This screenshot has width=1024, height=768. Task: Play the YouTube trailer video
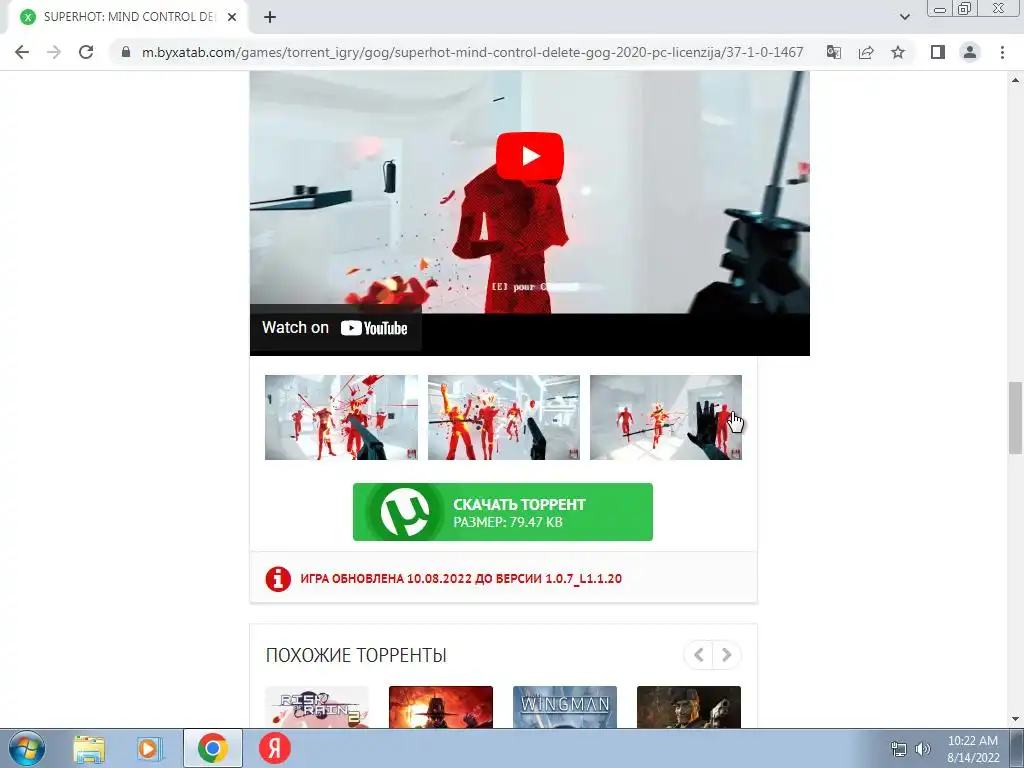[530, 156]
